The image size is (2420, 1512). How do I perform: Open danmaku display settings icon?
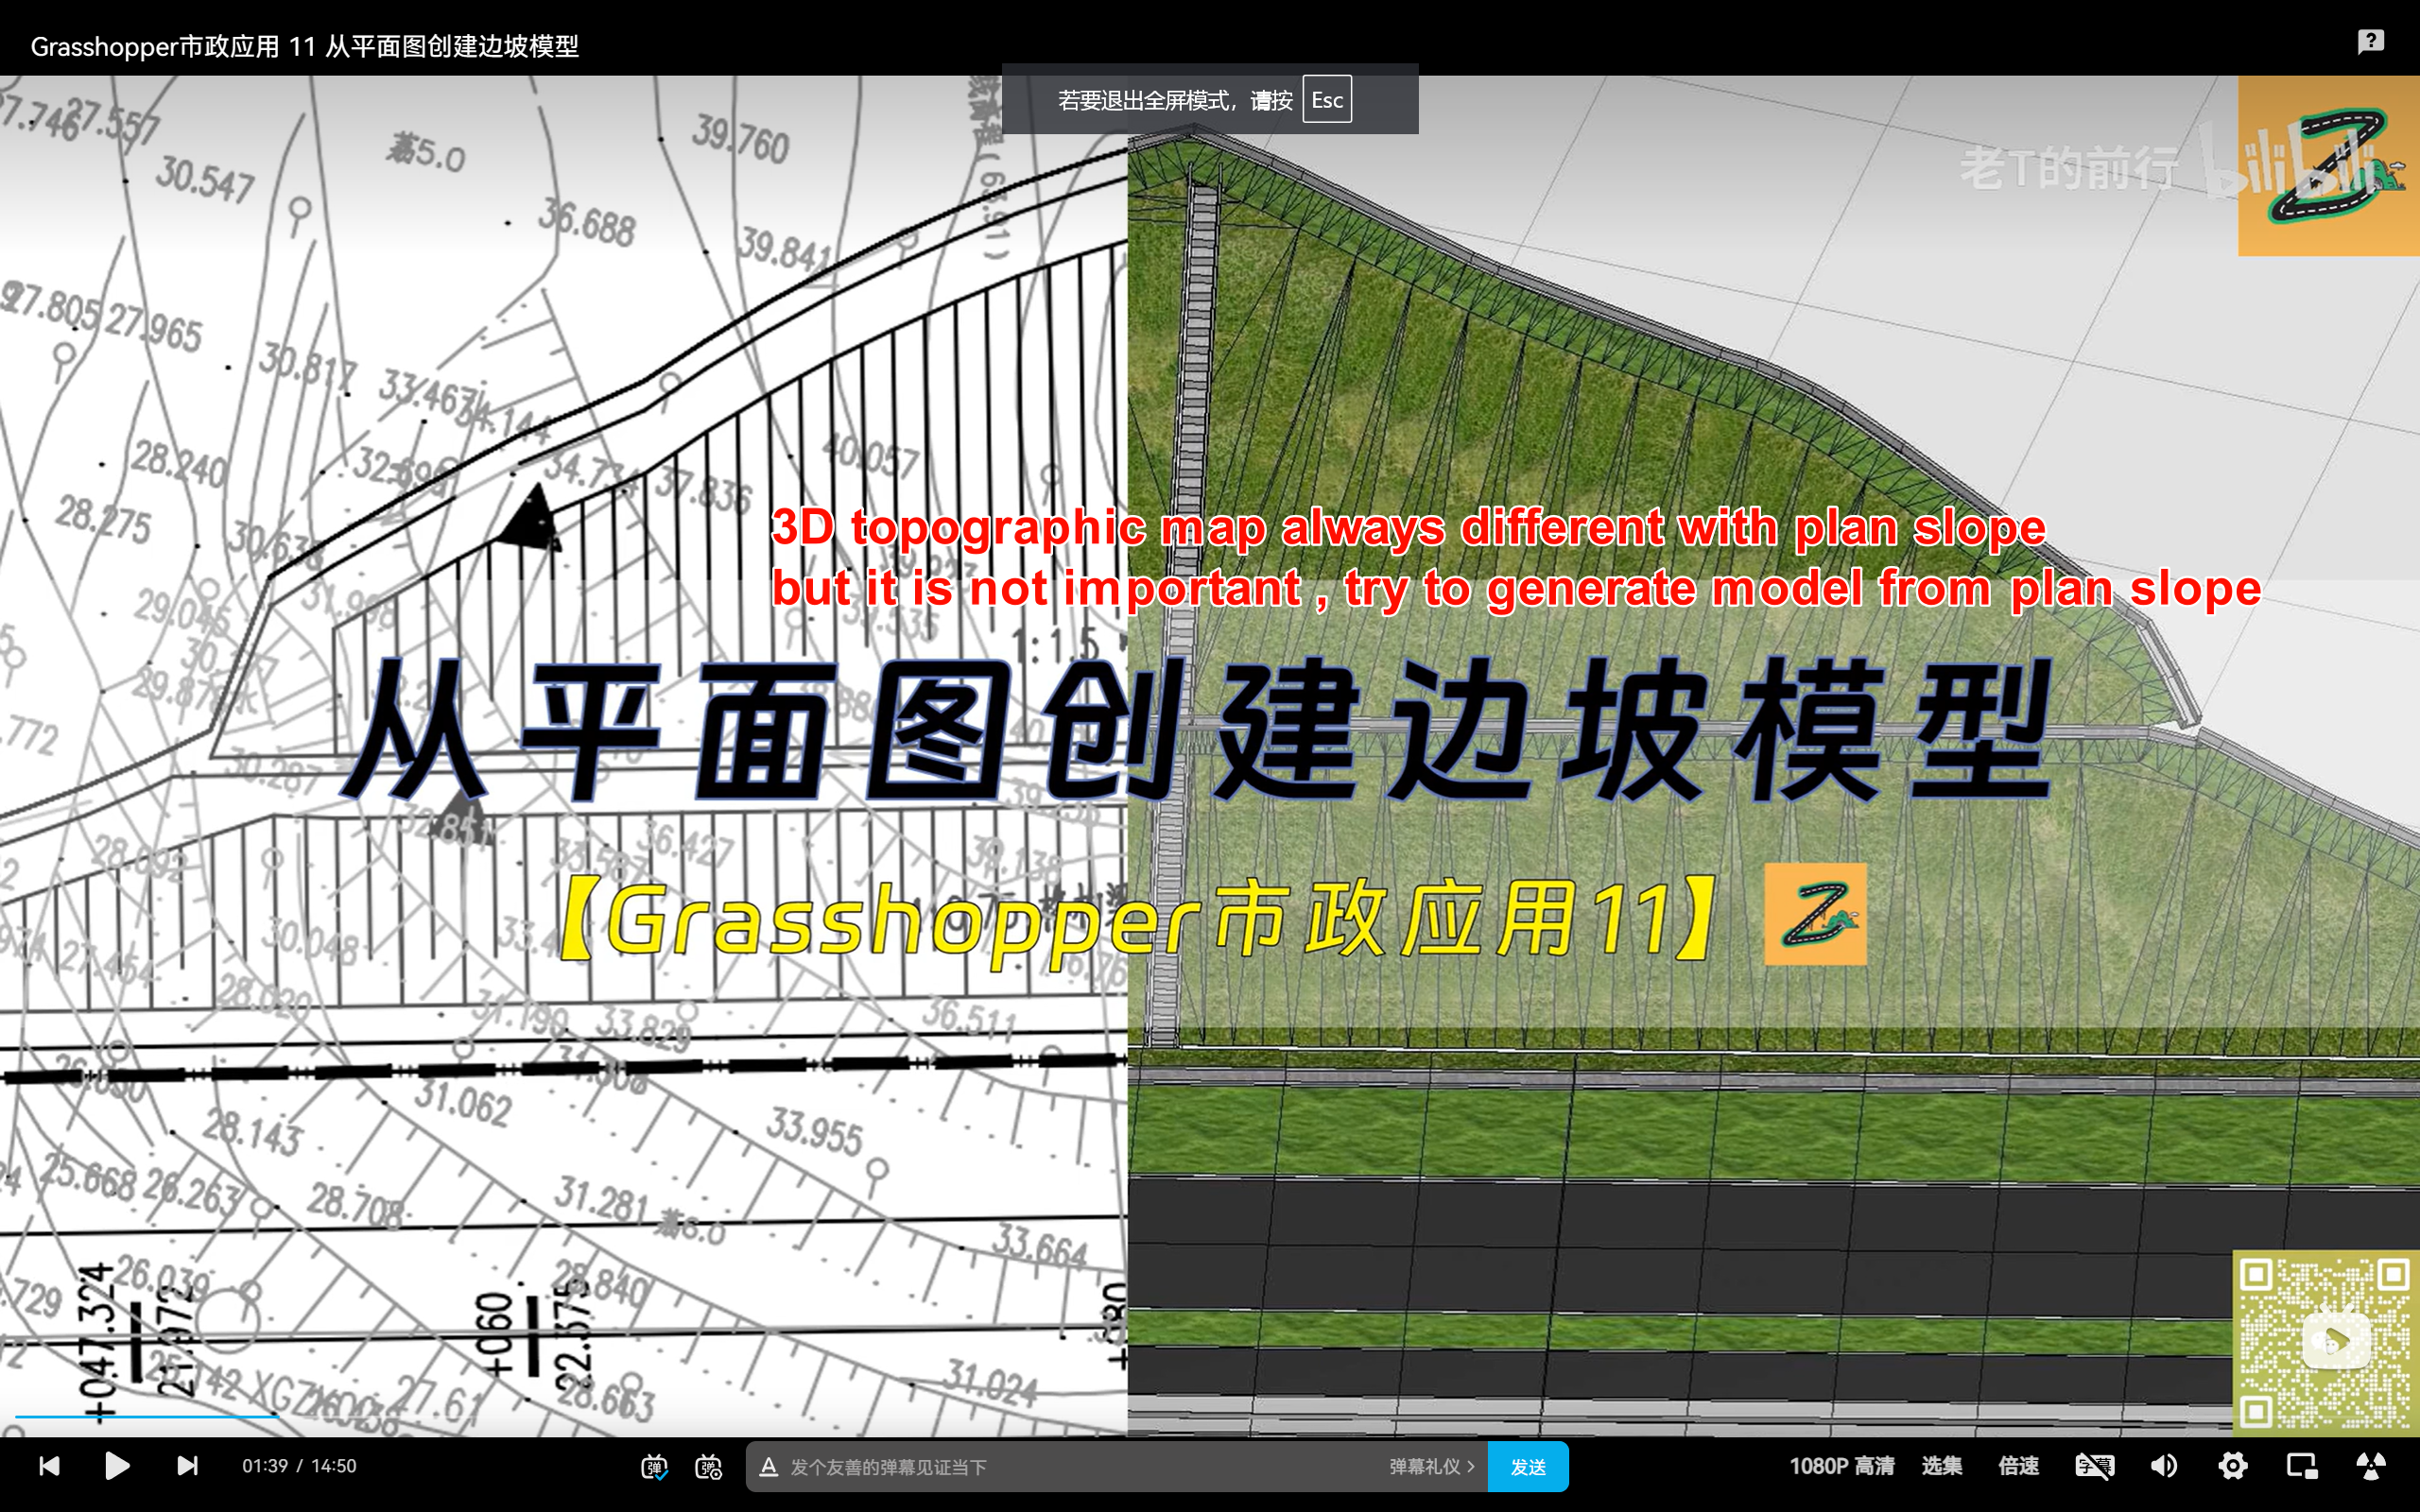[x=708, y=1467]
